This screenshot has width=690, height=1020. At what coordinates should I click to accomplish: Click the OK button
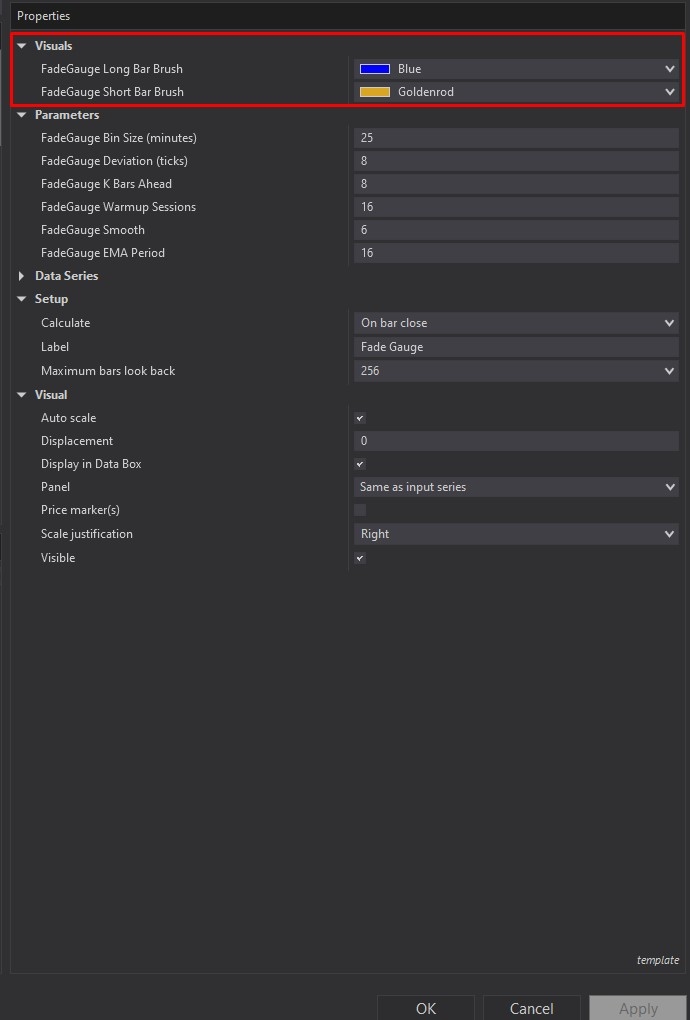(x=426, y=1007)
